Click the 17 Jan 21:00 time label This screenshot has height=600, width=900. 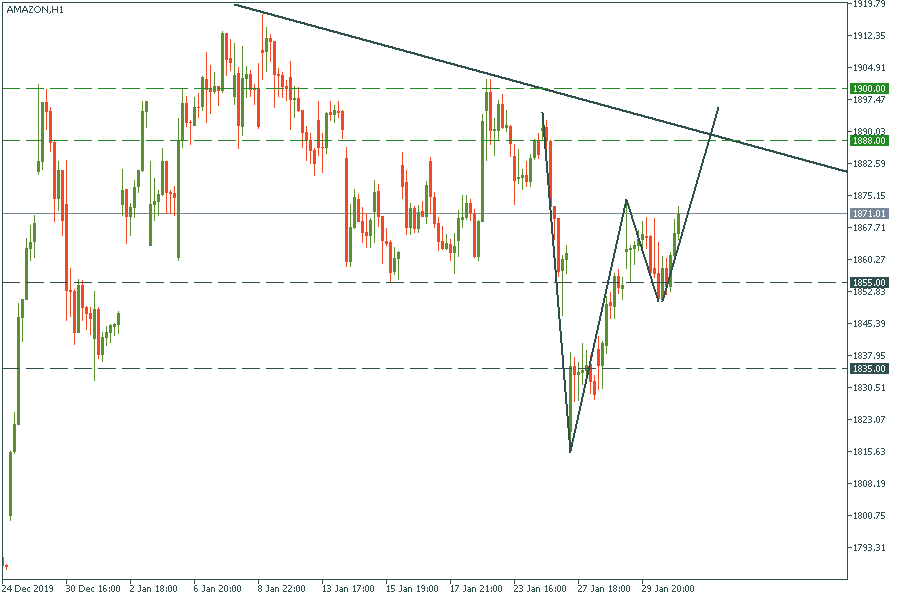coord(477,589)
